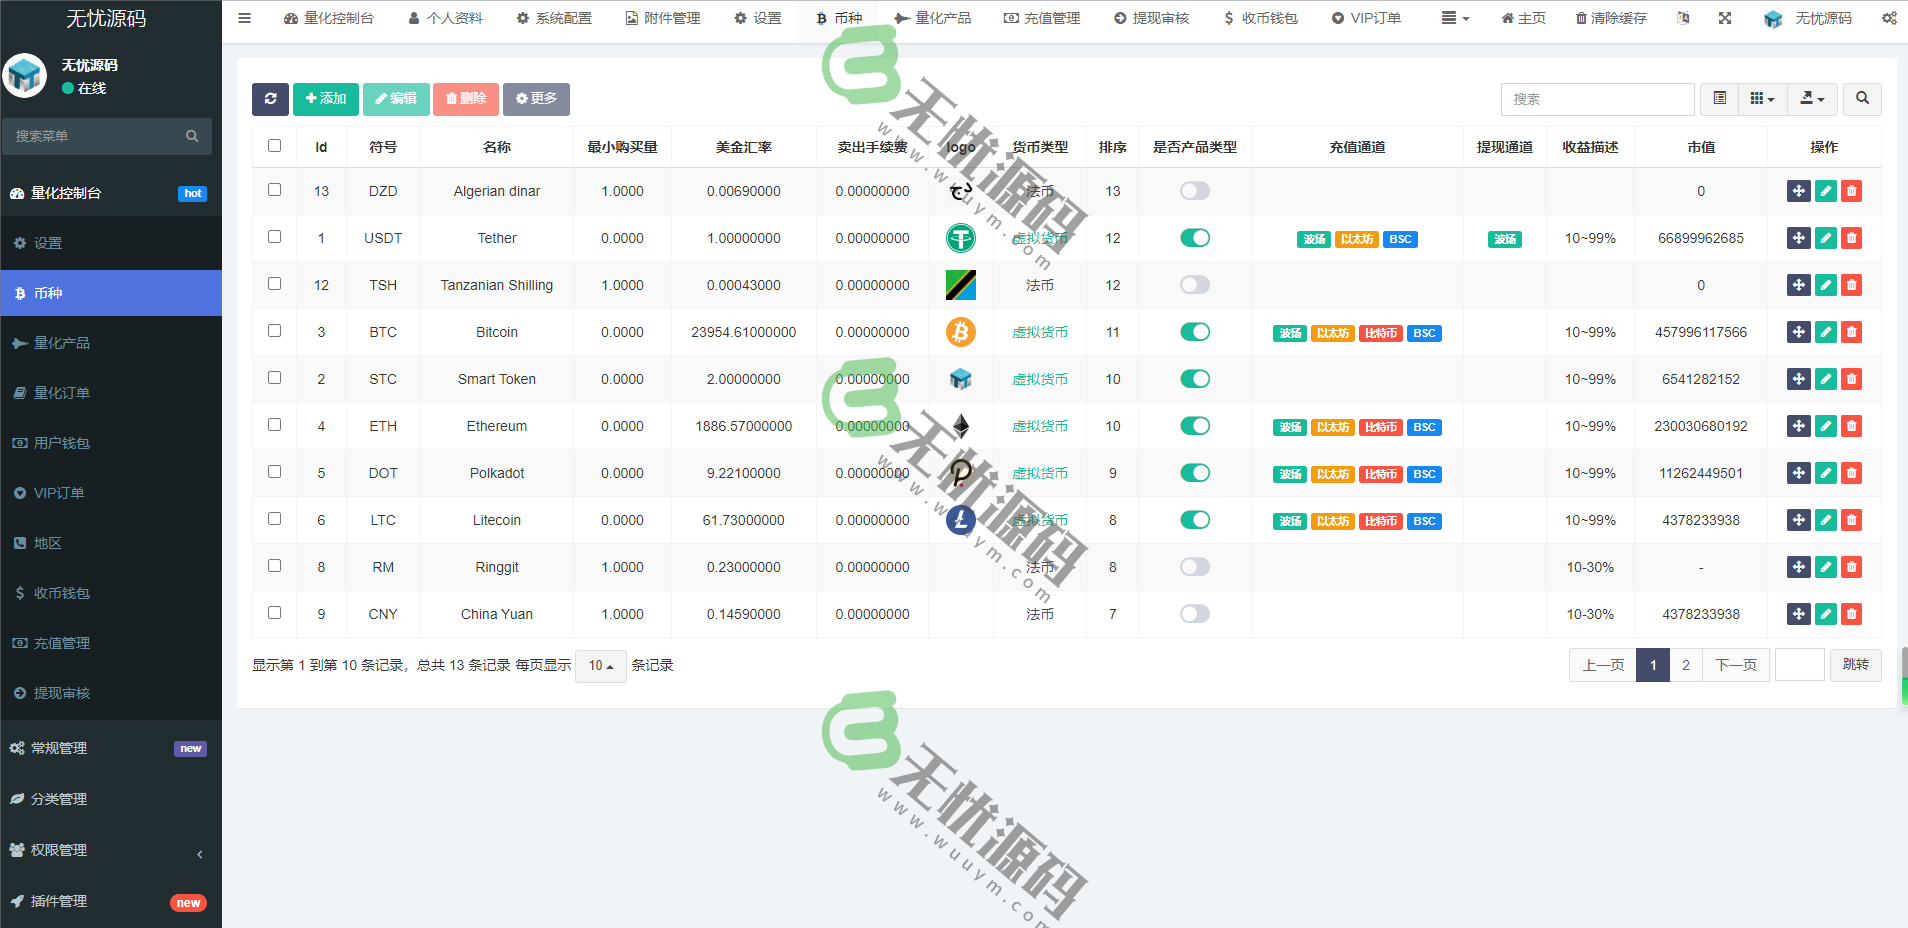Disable the product type toggle for Litecoin
1908x928 pixels.
(x=1195, y=519)
